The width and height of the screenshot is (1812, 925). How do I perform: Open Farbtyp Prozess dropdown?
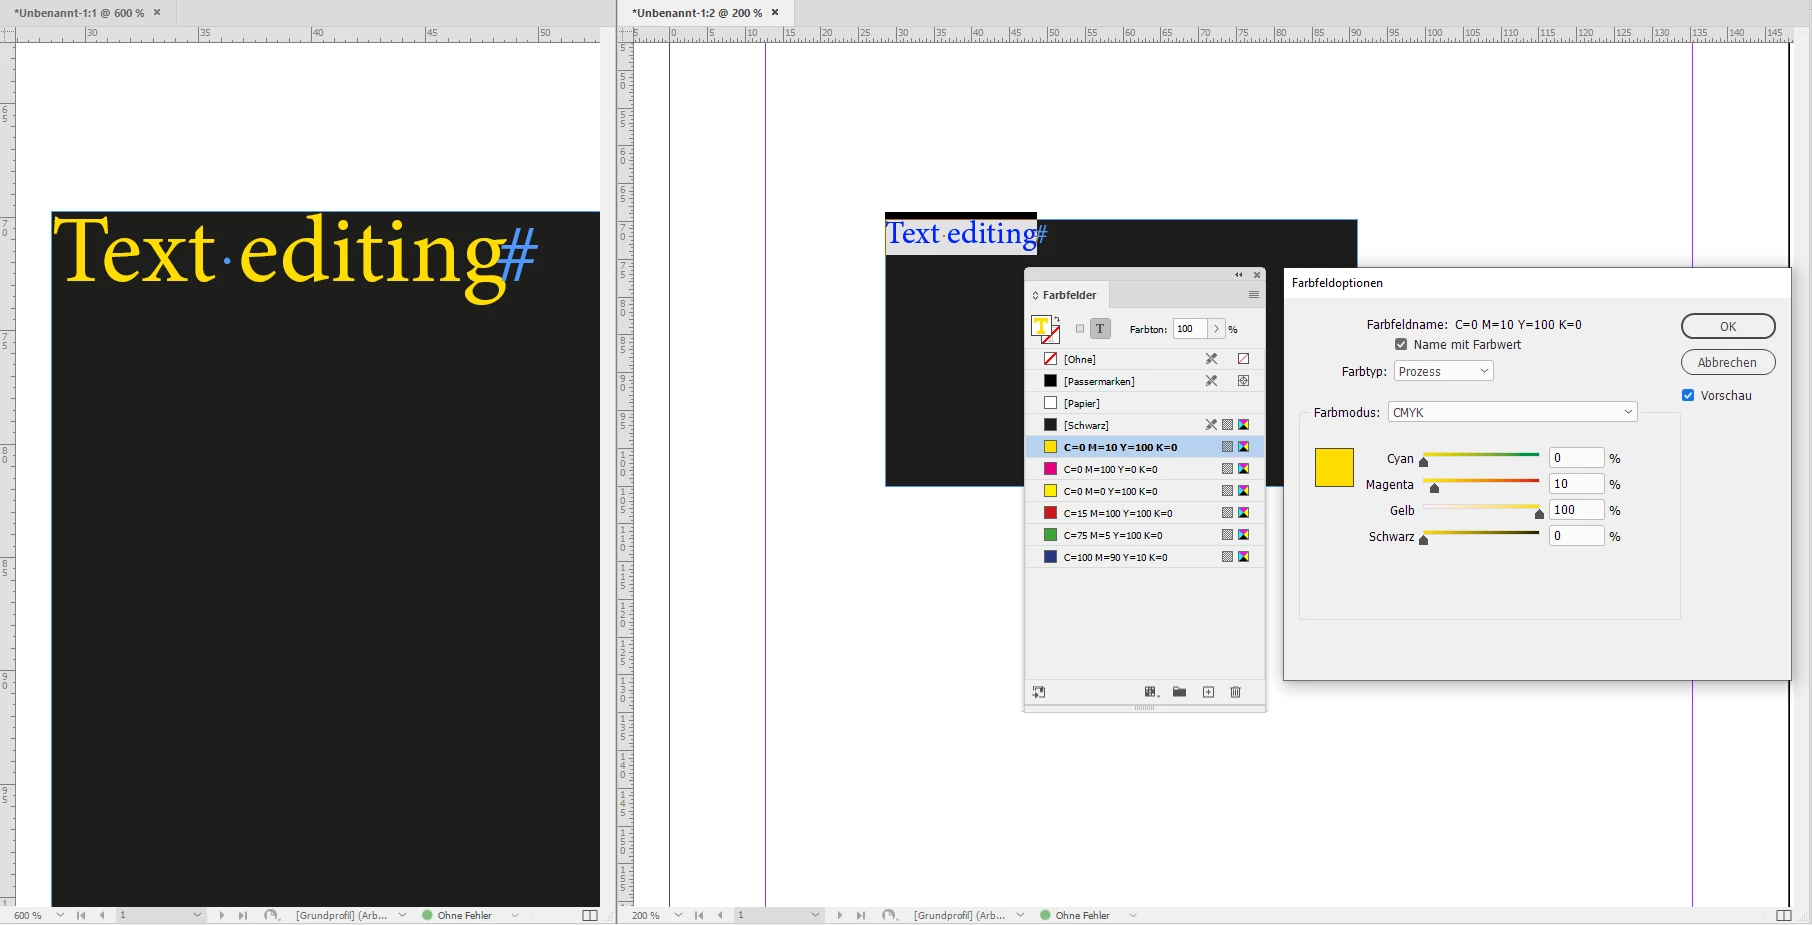(x=1443, y=371)
